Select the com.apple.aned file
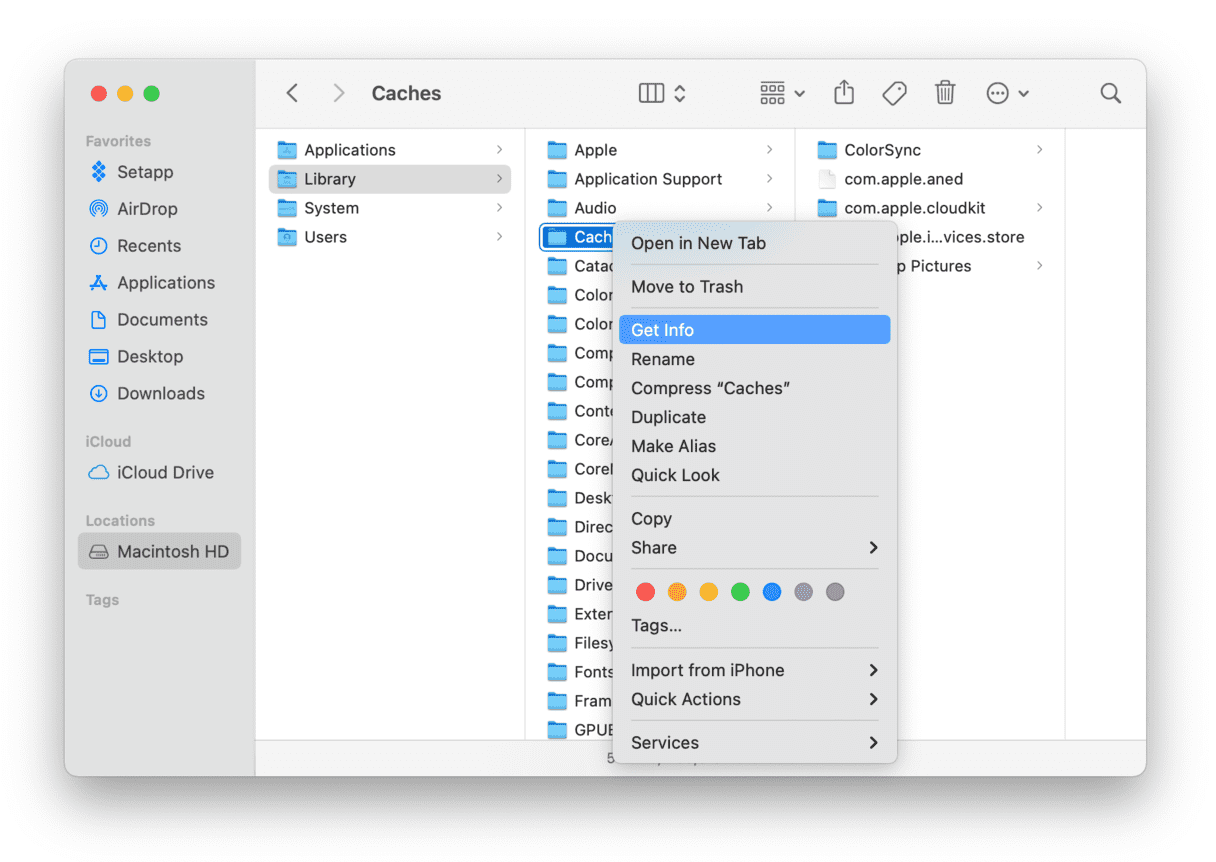 click(x=903, y=179)
